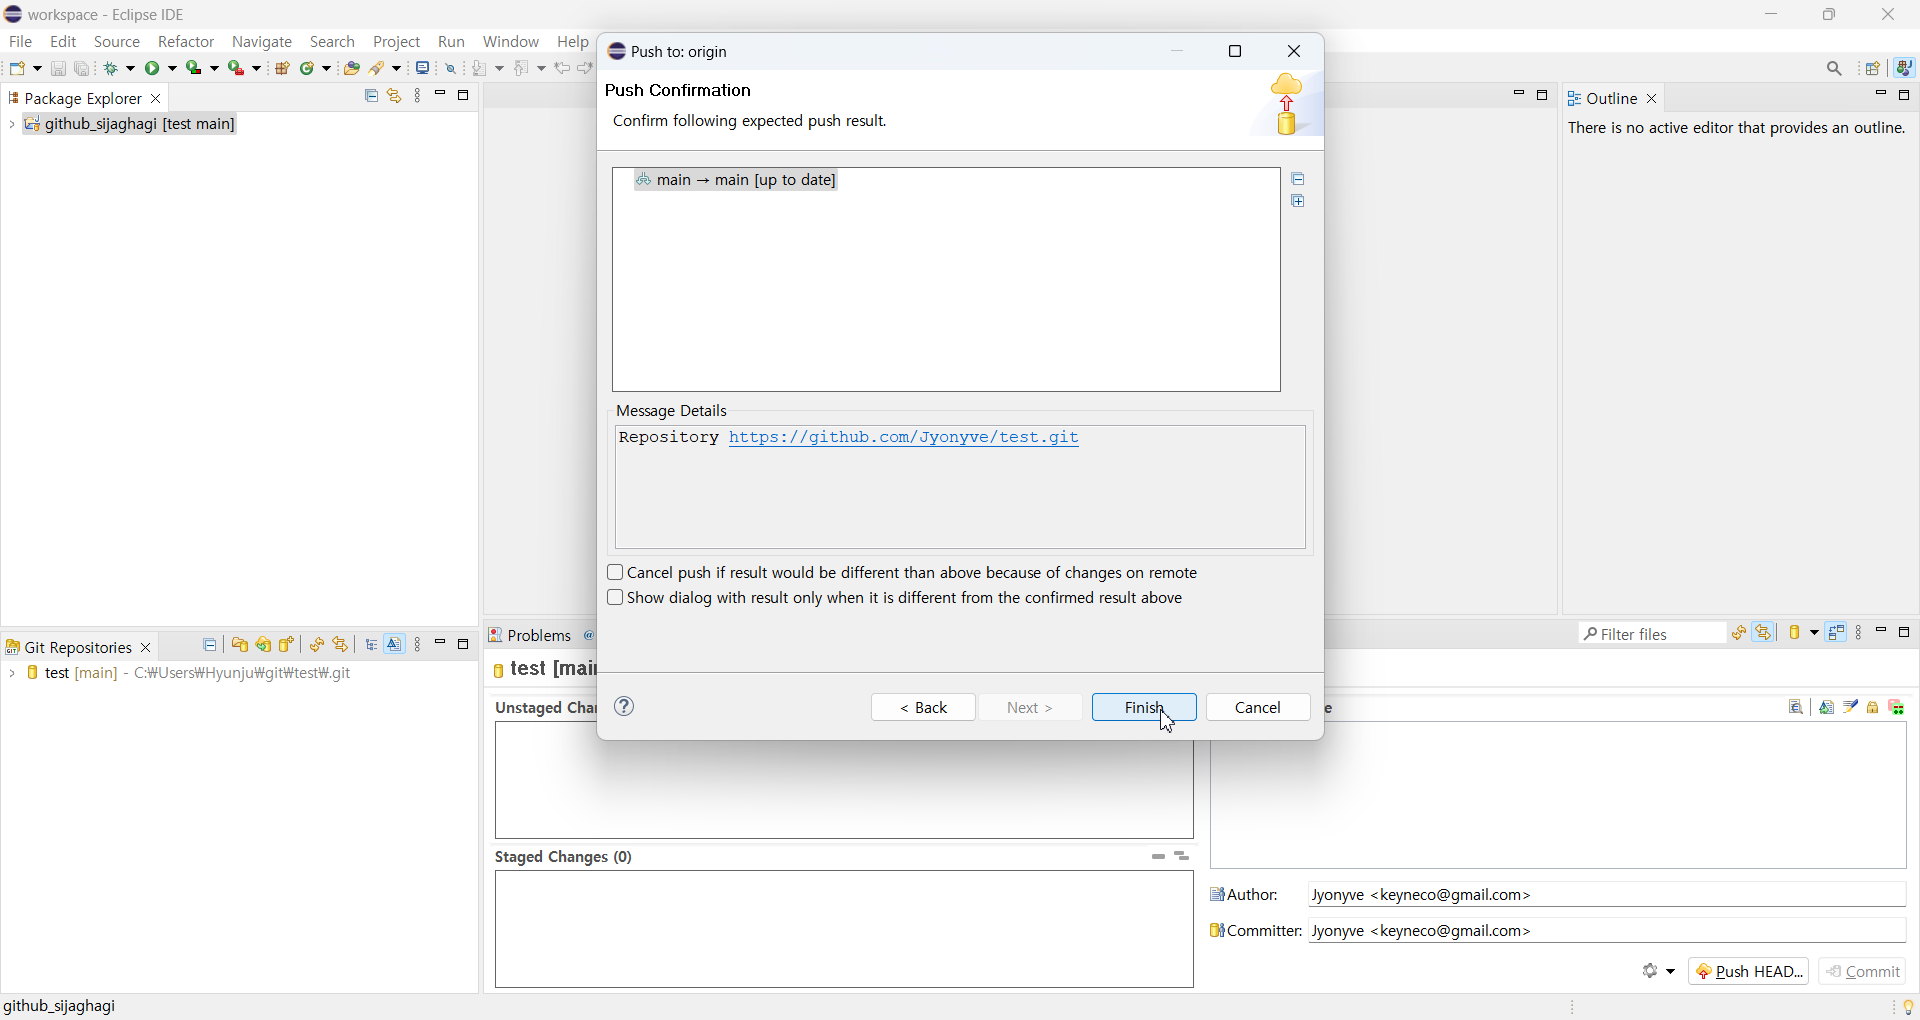Open Package Explorer View Menu
Screen dimensions: 1920x1020
tap(419, 96)
